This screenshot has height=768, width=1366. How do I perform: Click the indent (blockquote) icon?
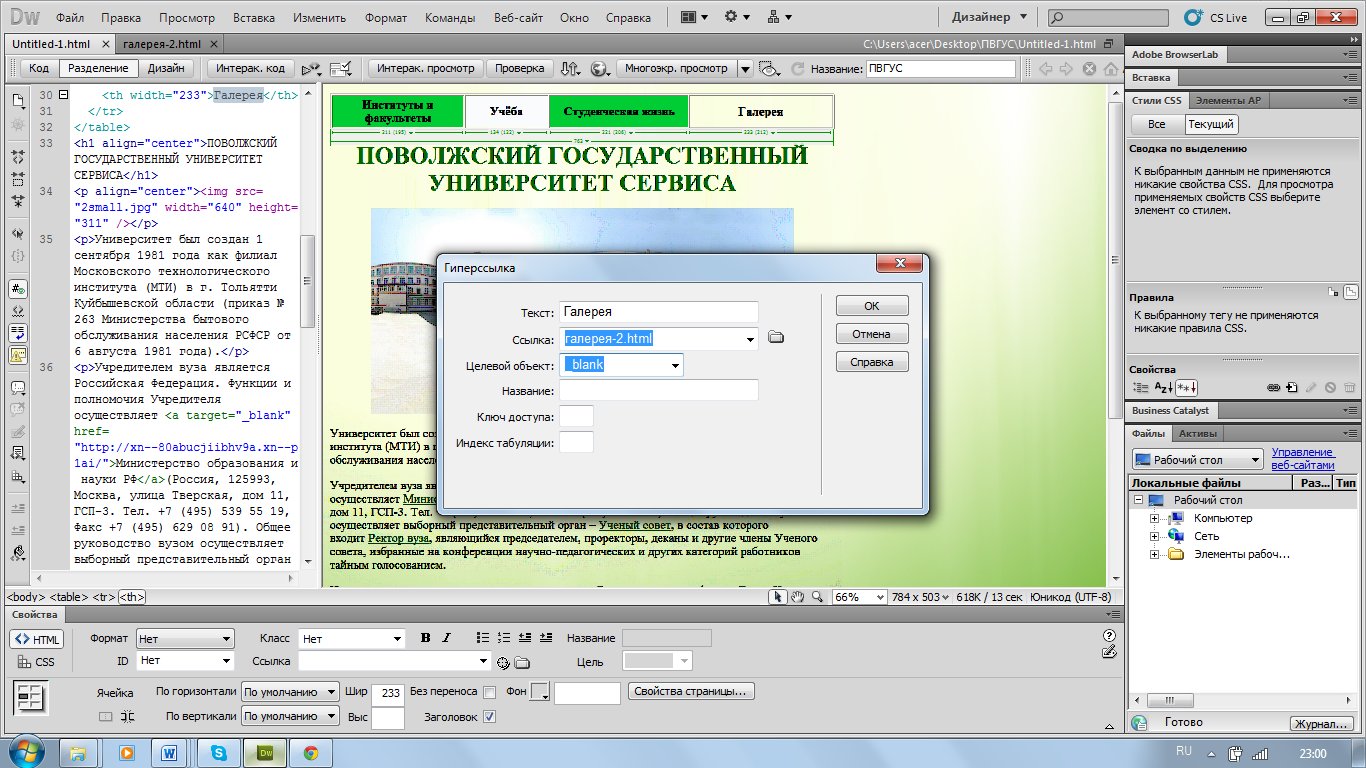(545, 638)
